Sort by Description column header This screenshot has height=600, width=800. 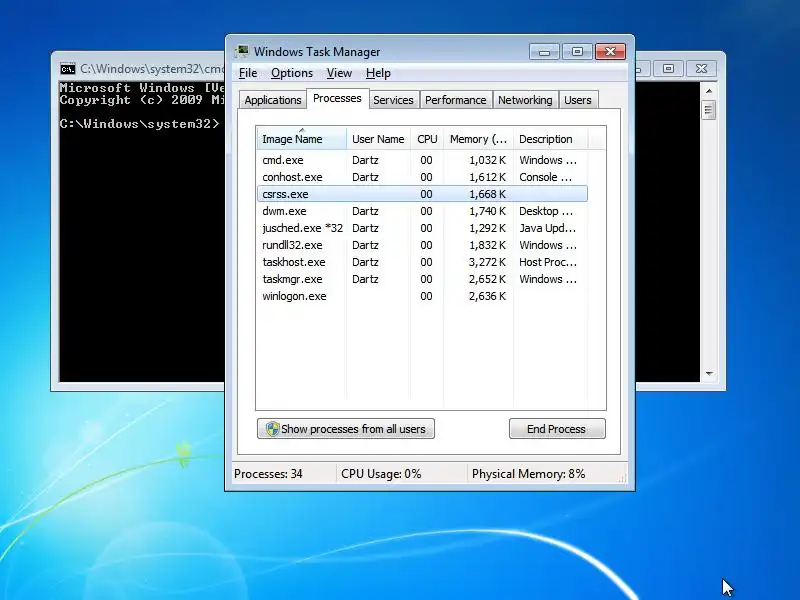click(x=550, y=139)
